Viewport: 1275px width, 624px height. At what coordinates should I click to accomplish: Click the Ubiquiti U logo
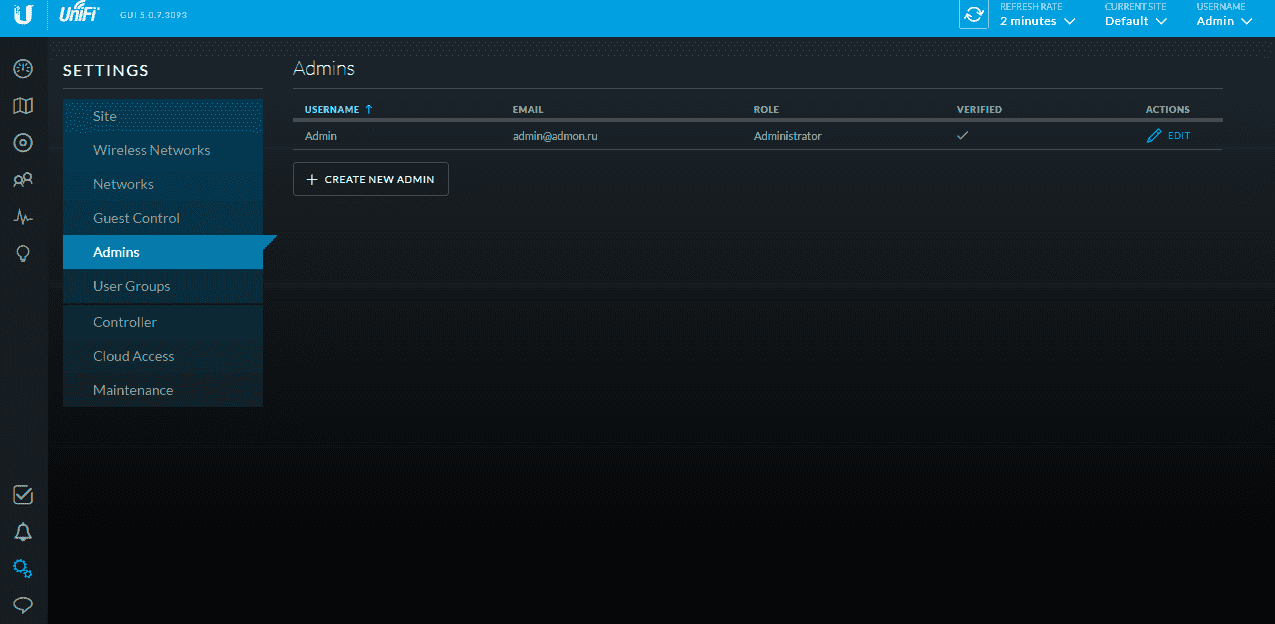click(x=23, y=15)
